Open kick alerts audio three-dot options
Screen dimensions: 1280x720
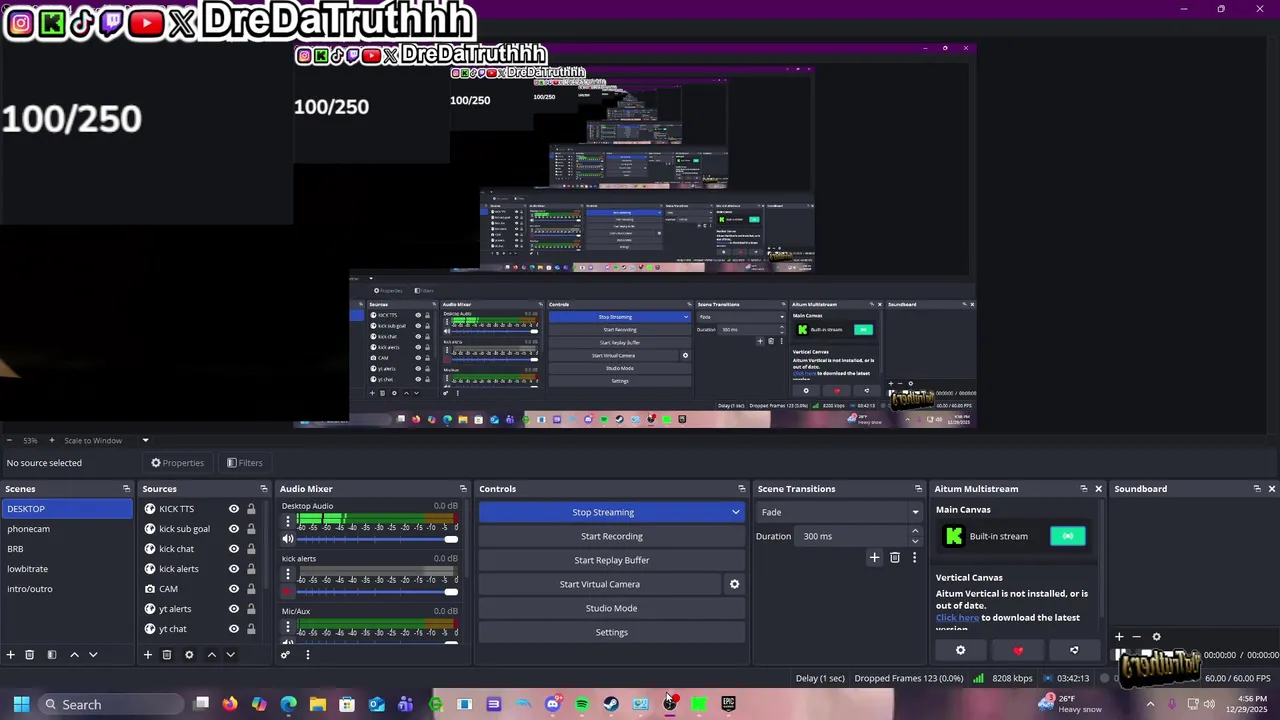pos(288,575)
